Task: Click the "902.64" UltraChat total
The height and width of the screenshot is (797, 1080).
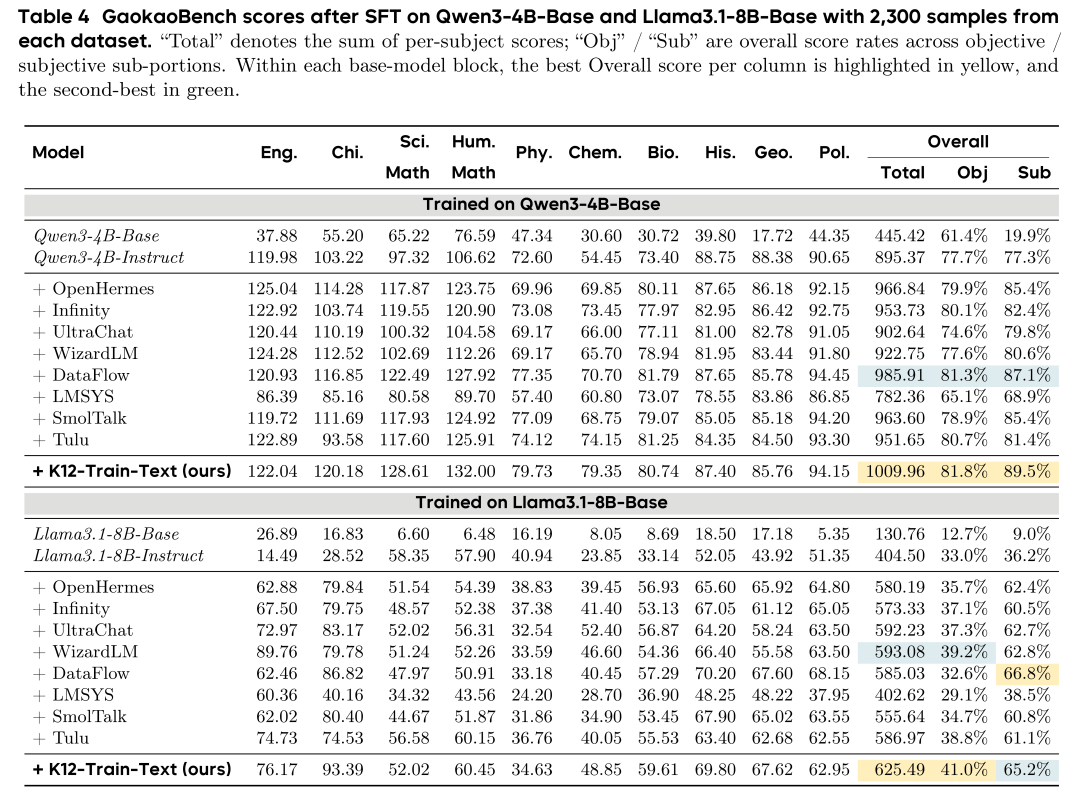Action: coord(900,332)
